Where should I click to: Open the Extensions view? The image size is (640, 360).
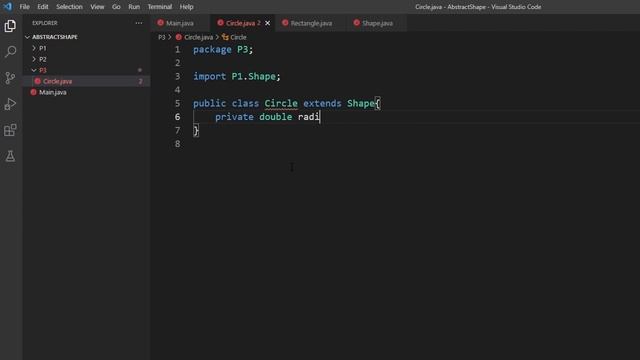(x=10, y=130)
